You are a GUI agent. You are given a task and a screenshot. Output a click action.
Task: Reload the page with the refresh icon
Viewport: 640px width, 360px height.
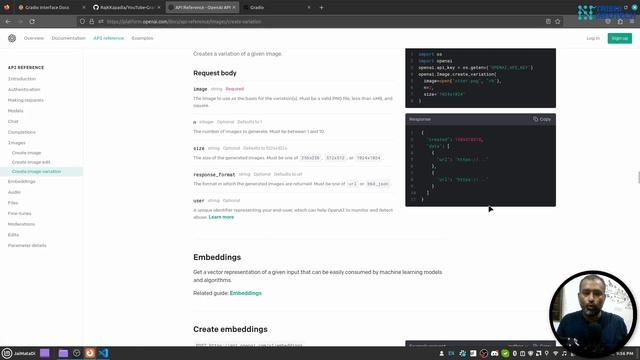[x=32, y=21]
